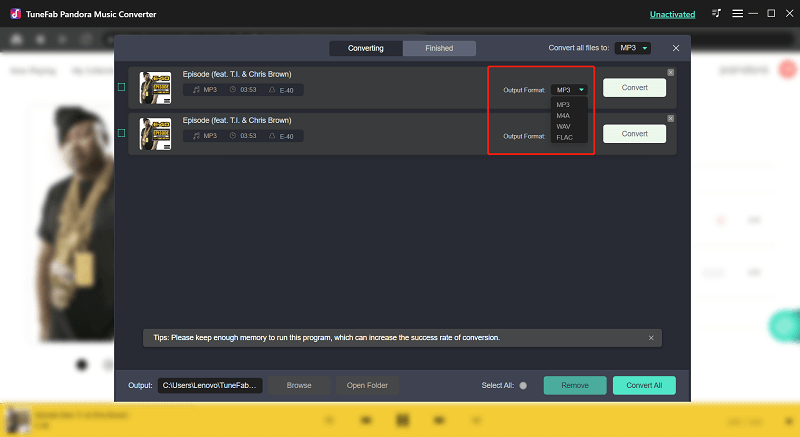
Task: Tick the checkbox for the second song
Action: click(x=122, y=133)
